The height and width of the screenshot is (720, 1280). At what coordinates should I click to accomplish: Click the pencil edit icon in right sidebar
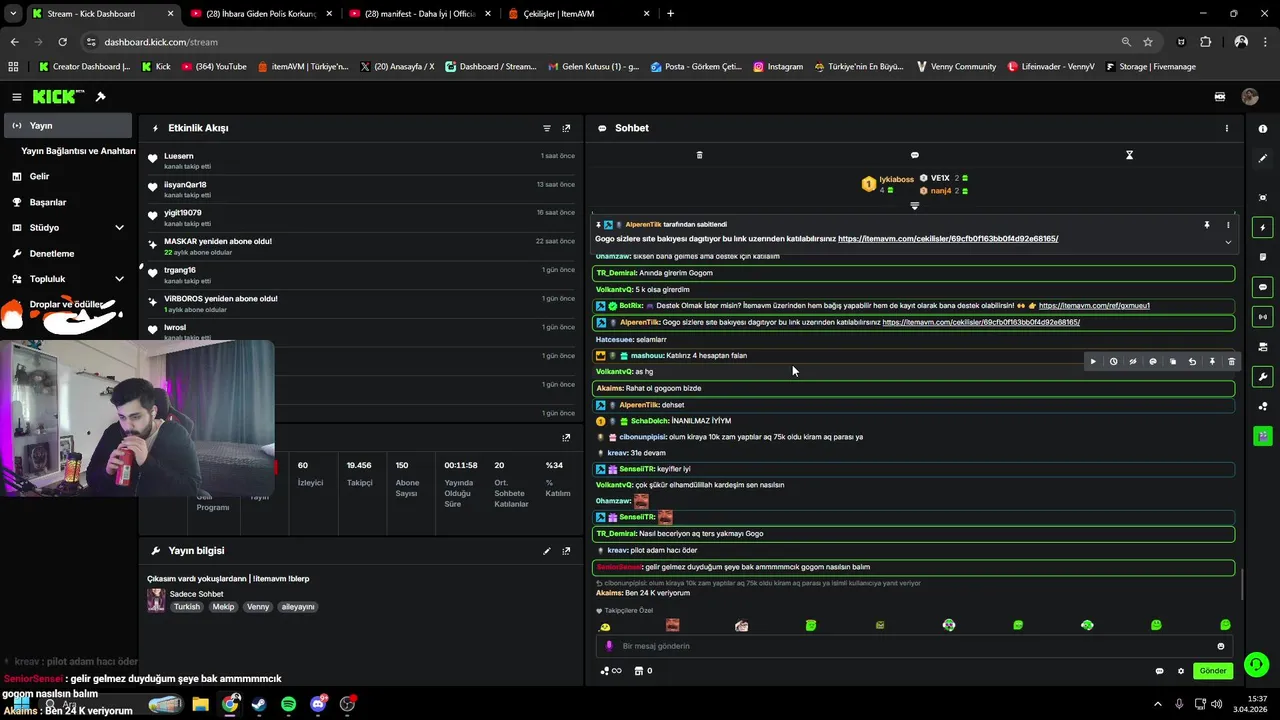click(x=1263, y=158)
